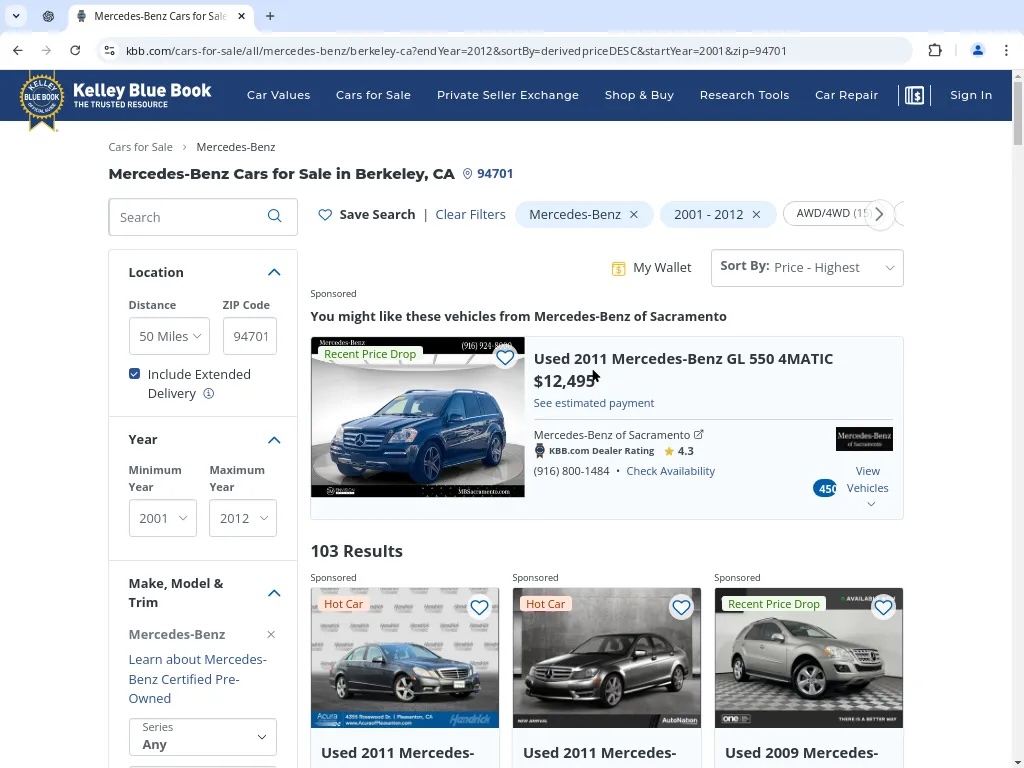The height and width of the screenshot is (768, 1024).
Task: Remove the 2001 - 2012 year filter chip
Action: [x=756, y=215]
